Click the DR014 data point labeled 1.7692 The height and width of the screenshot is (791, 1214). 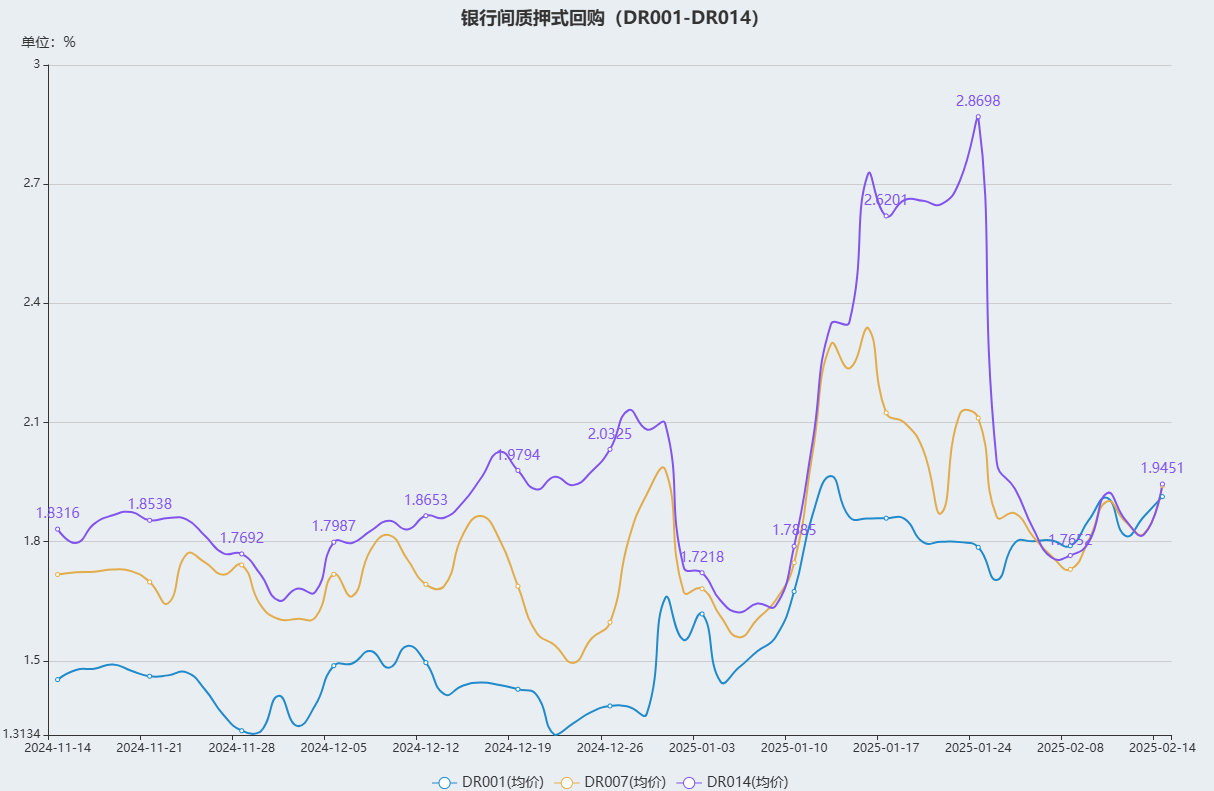[242, 553]
